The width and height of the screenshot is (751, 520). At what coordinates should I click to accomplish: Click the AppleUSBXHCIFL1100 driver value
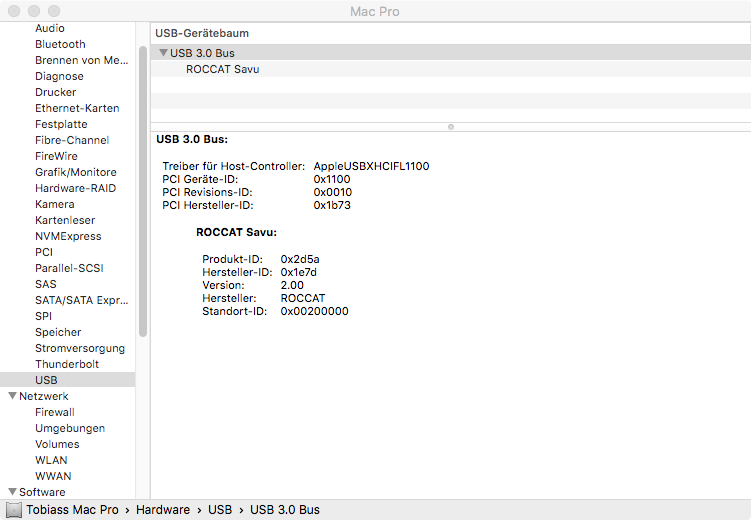(371, 166)
